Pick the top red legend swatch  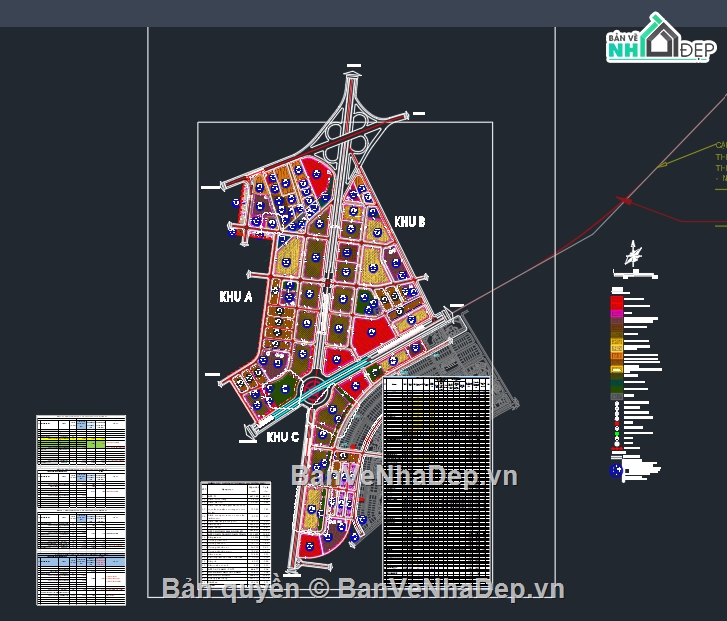click(x=617, y=300)
